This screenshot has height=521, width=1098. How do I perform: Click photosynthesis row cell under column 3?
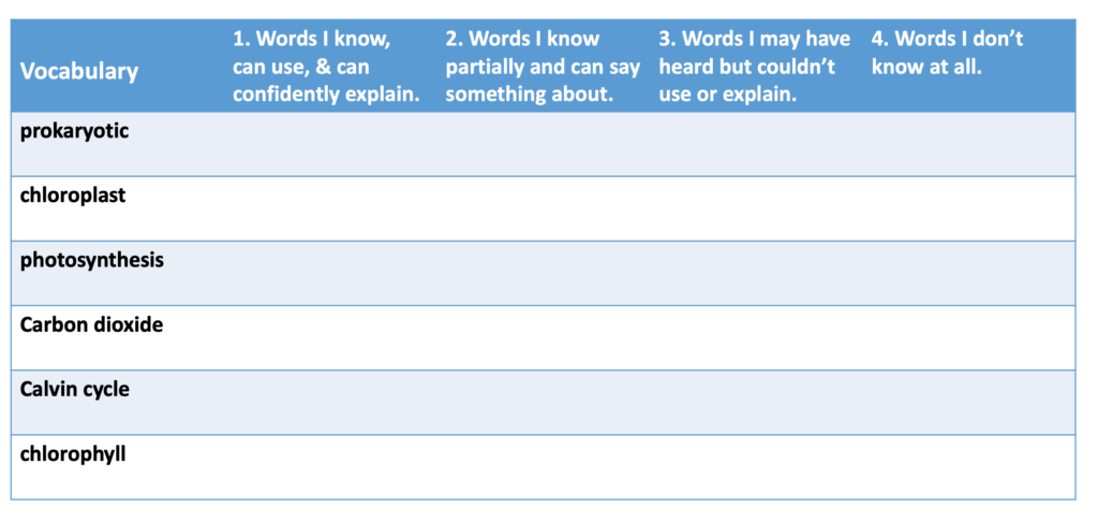760,273
